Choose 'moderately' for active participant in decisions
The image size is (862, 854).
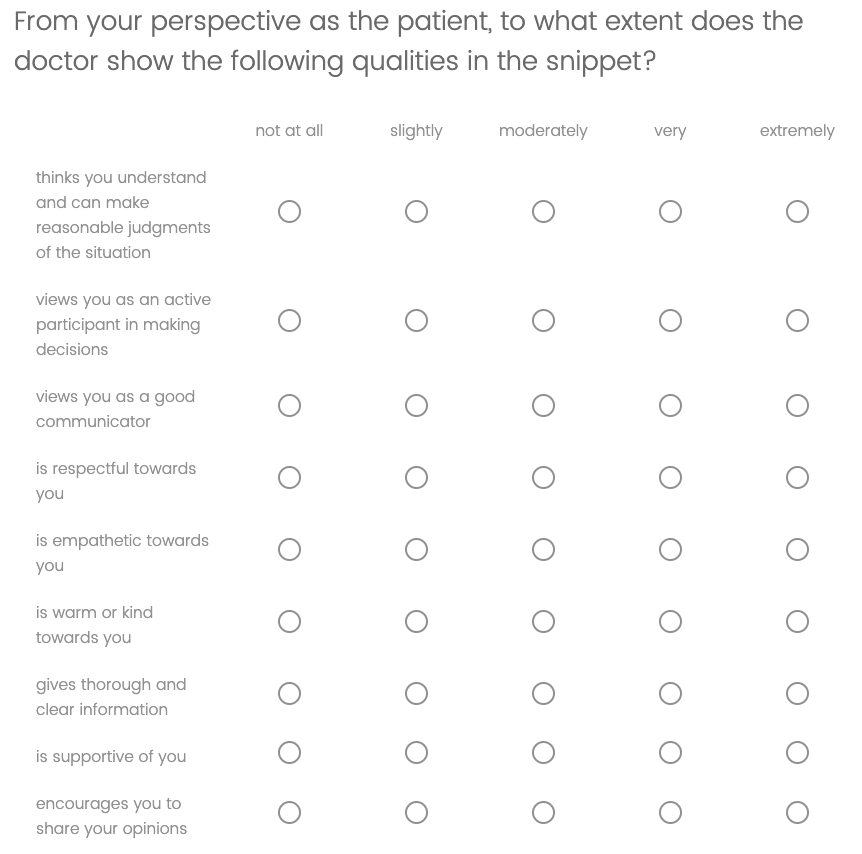tap(543, 321)
